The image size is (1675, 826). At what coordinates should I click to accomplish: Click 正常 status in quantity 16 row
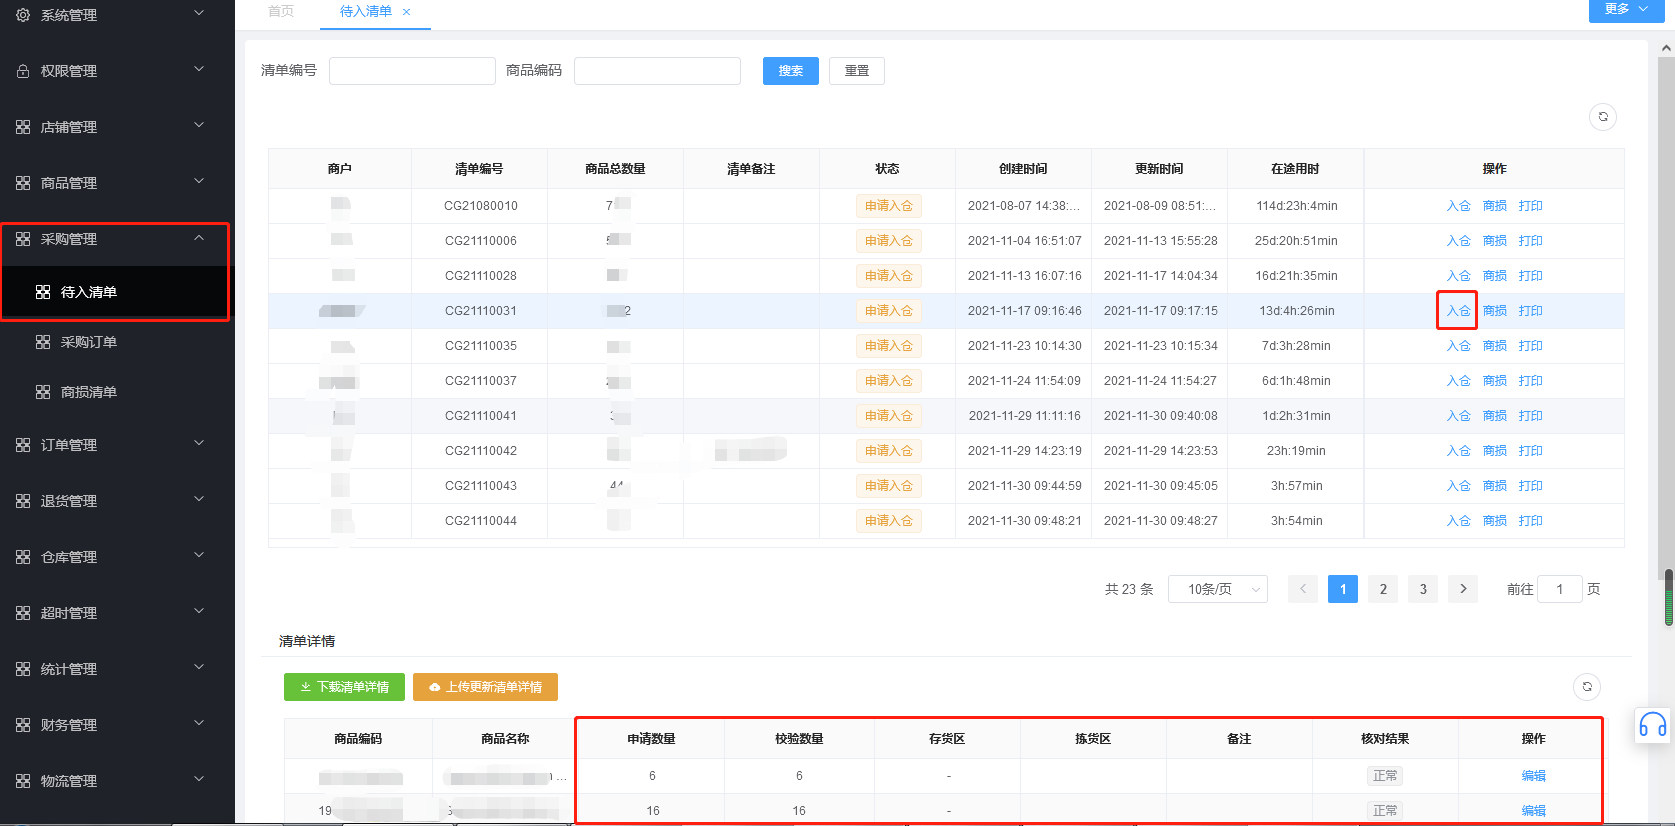[x=1385, y=811]
